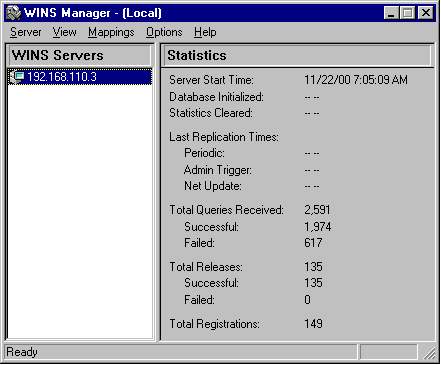Click the WINS Servers pane header

click(x=80, y=55)
